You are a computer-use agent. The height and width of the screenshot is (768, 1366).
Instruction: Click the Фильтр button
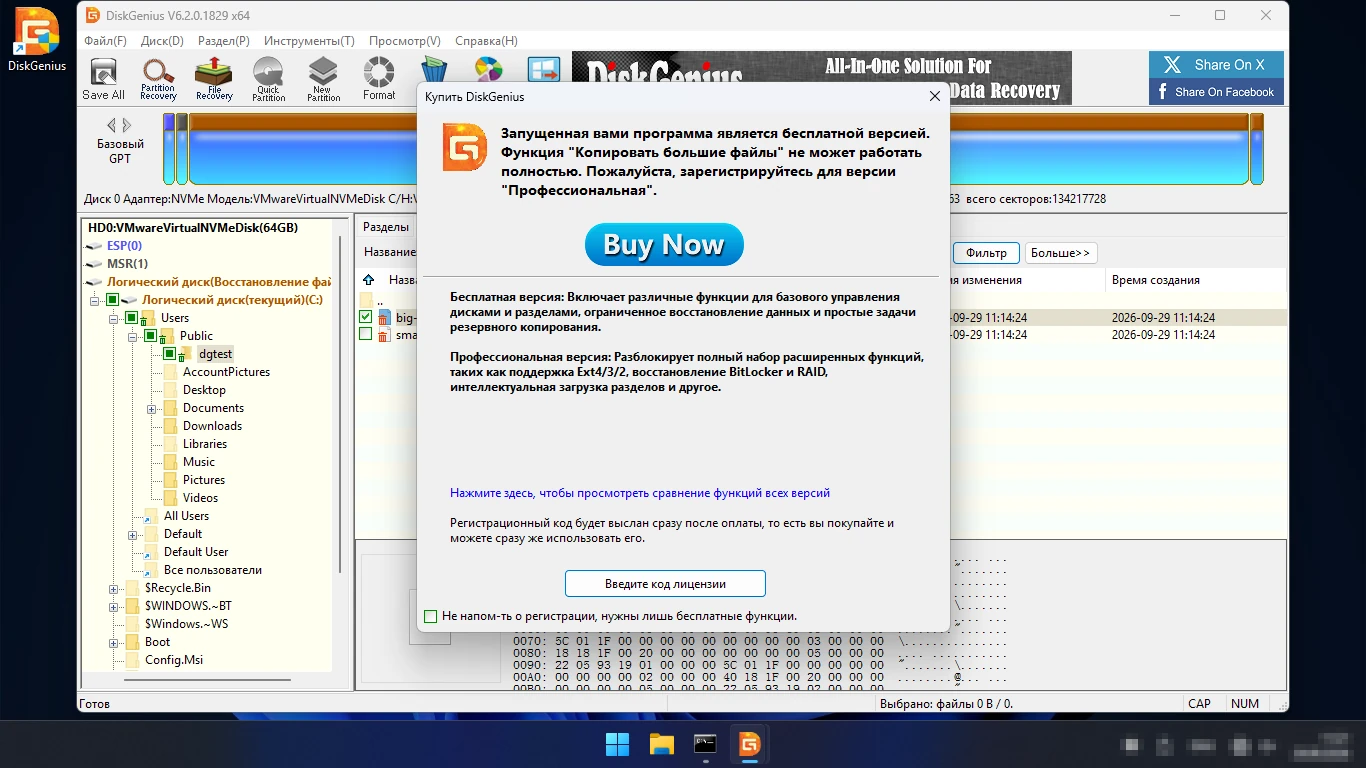click(x=986, y=253)
